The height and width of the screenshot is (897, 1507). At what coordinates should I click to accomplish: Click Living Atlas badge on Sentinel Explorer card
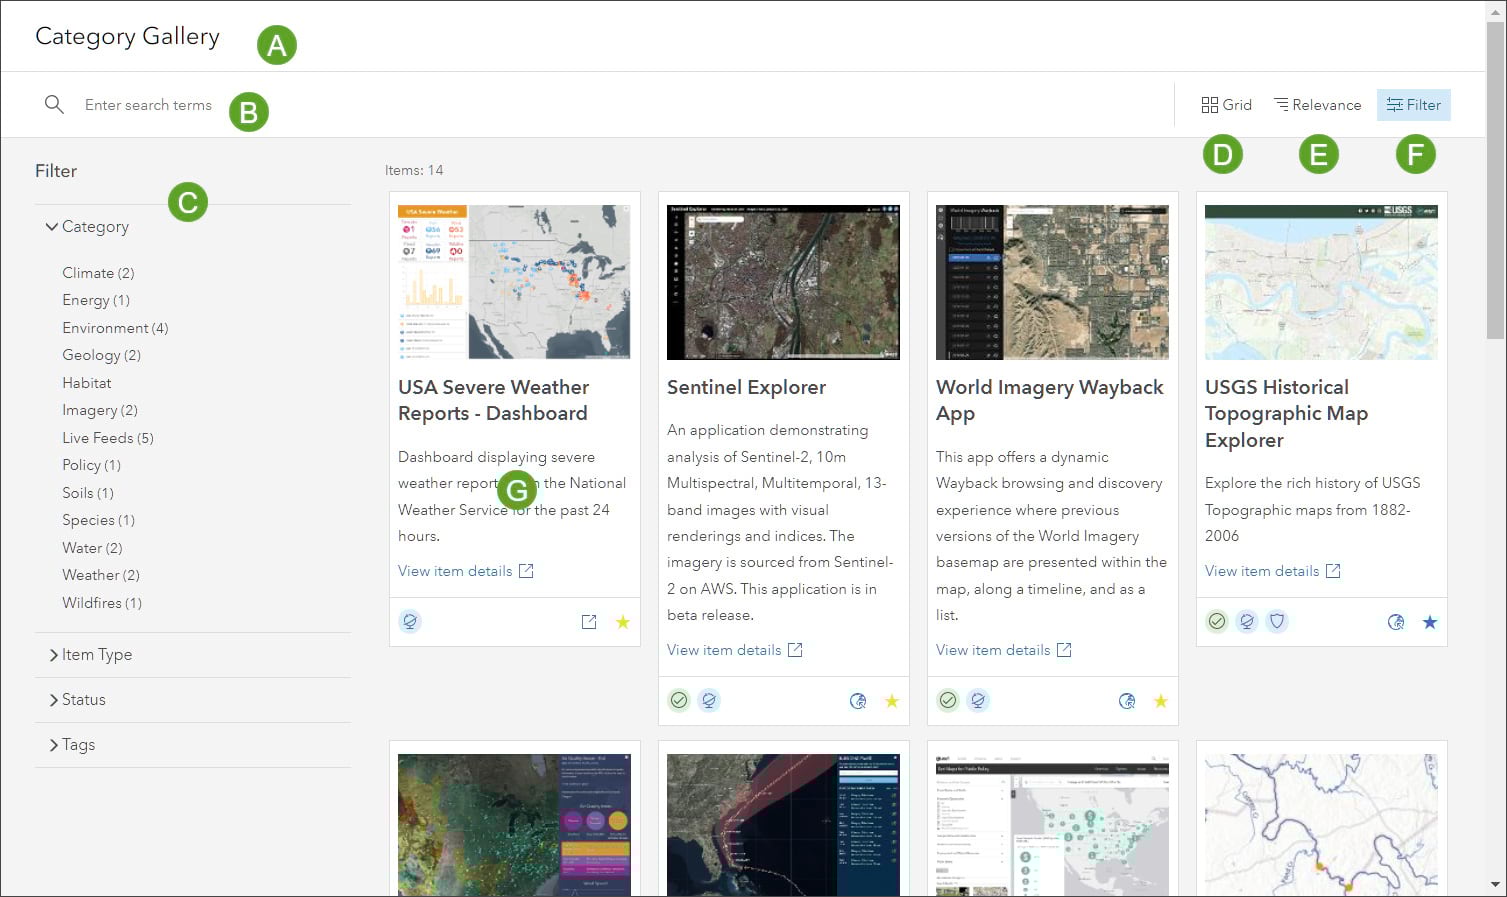click(709, 701)
